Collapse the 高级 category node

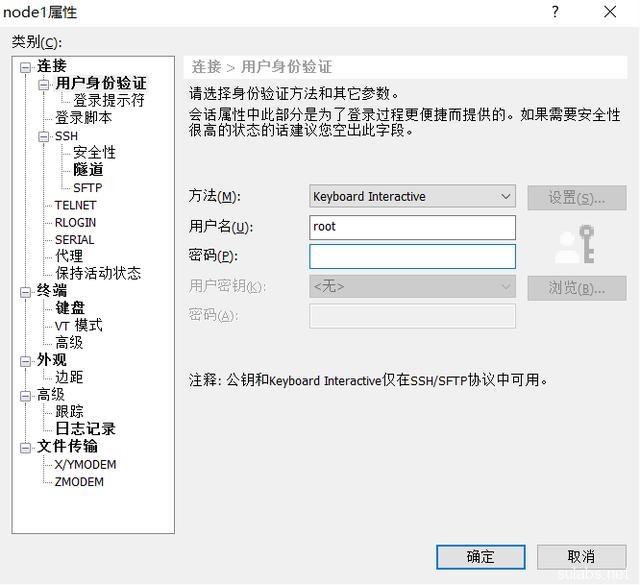25,396
